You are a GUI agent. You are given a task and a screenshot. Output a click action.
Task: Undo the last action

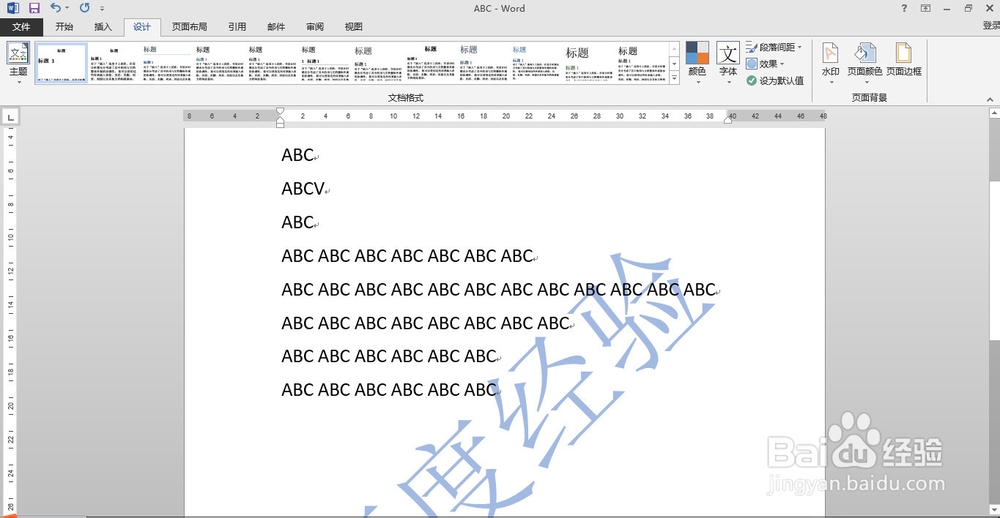(x=55, y=8)
